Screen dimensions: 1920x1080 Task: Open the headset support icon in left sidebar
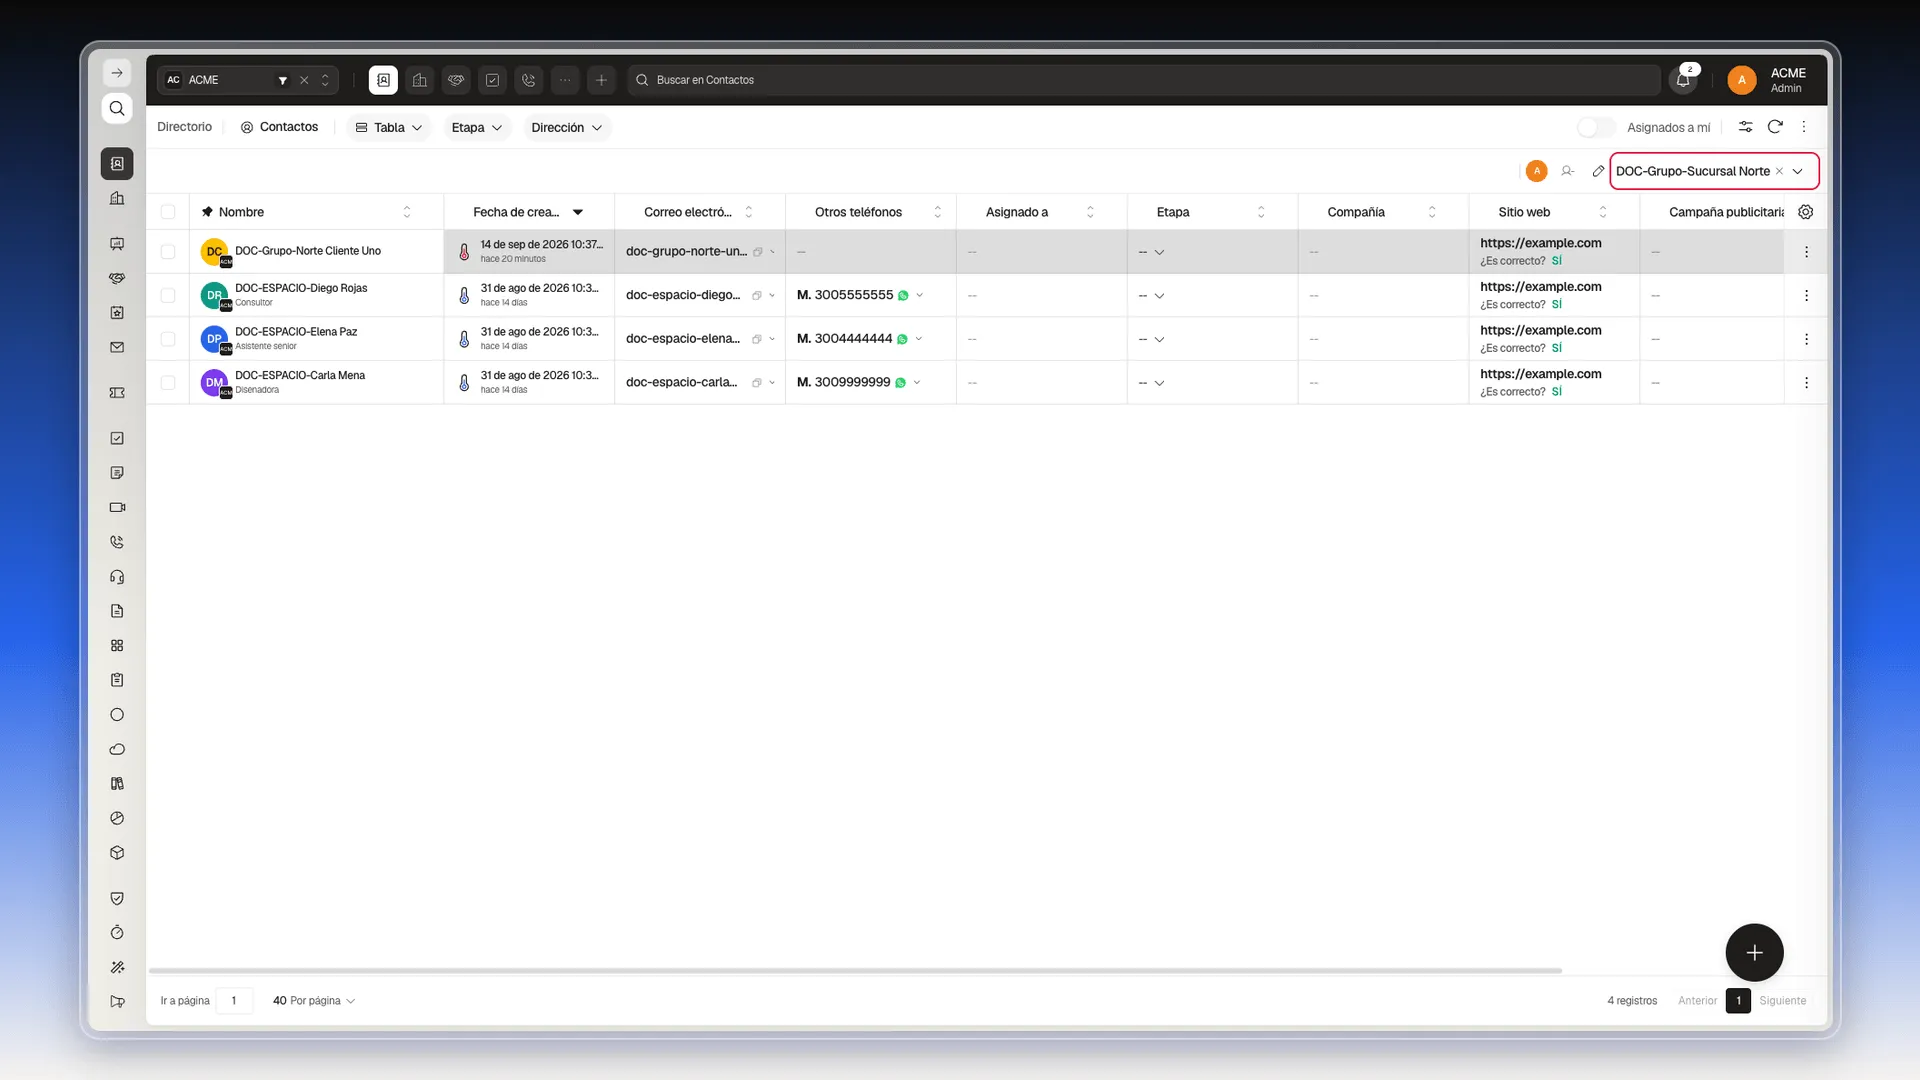click(x=117, y=576)
